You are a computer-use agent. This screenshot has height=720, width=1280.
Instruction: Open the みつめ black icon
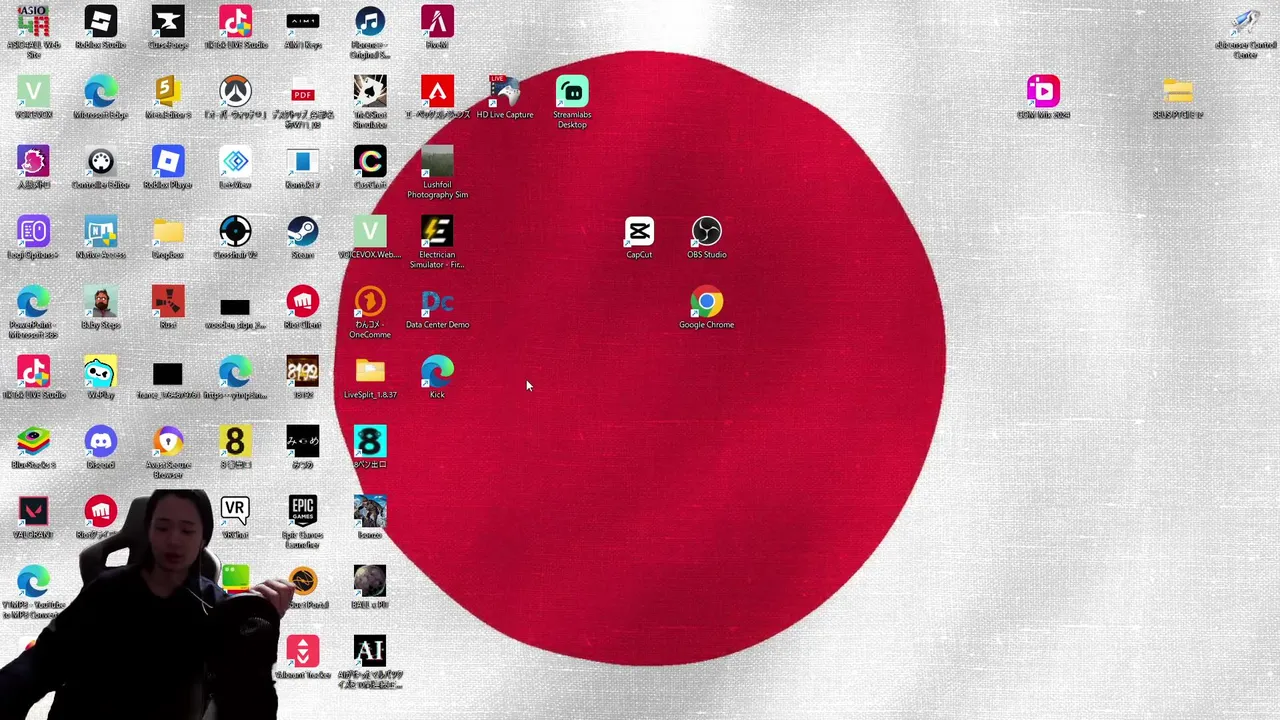[x=303, y=442]
